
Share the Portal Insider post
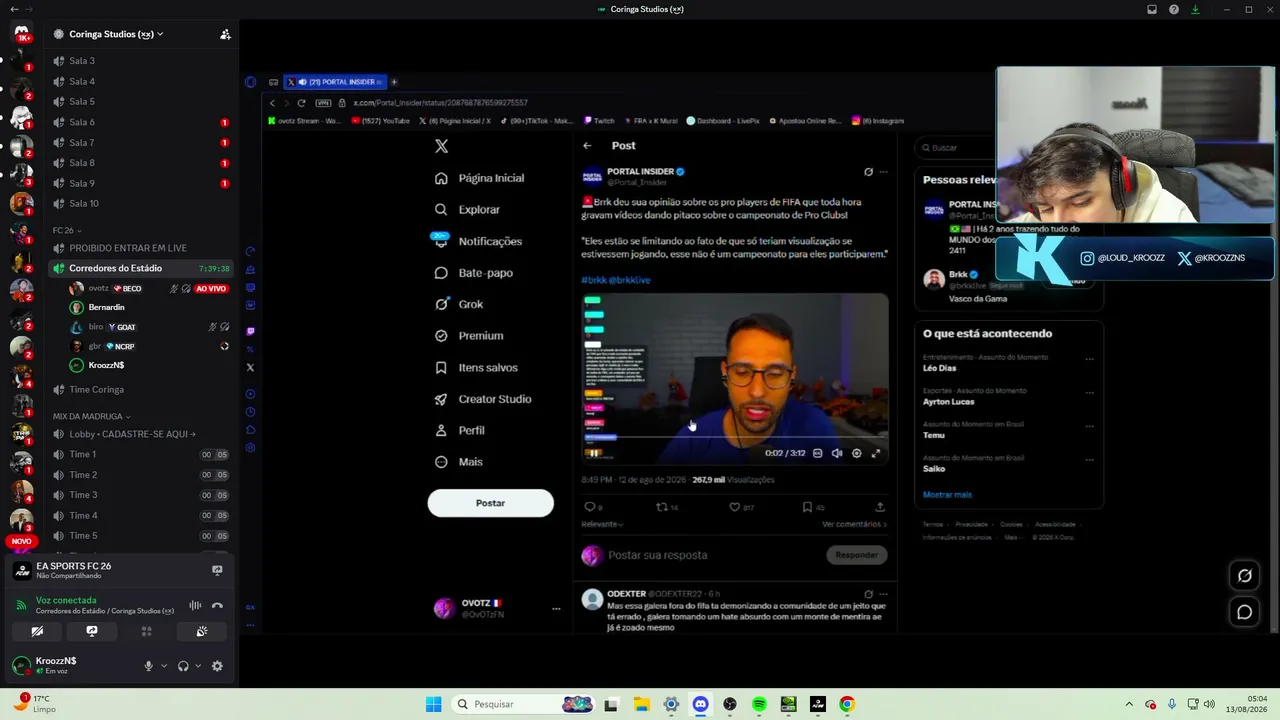coord(880,507)
